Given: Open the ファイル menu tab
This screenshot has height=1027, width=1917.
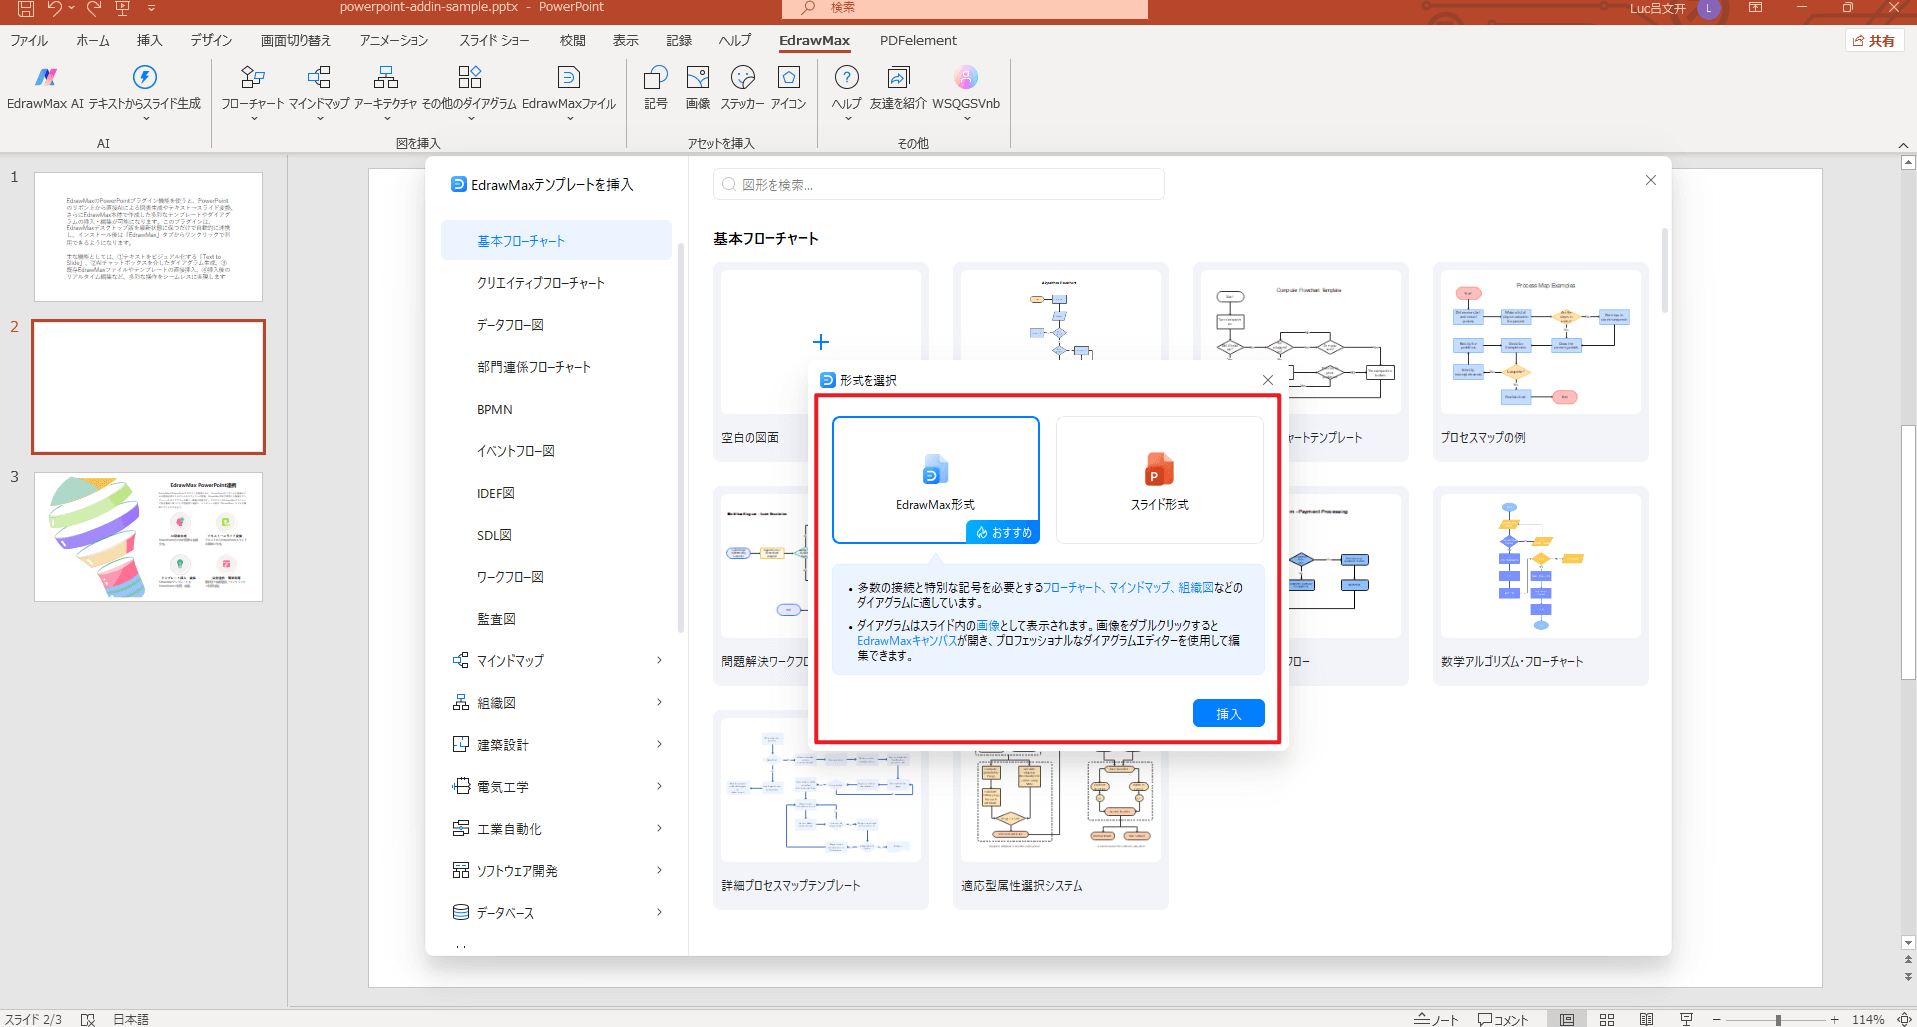Looking at the screenshot, I should pyautogui.click(x=29, y=41).
